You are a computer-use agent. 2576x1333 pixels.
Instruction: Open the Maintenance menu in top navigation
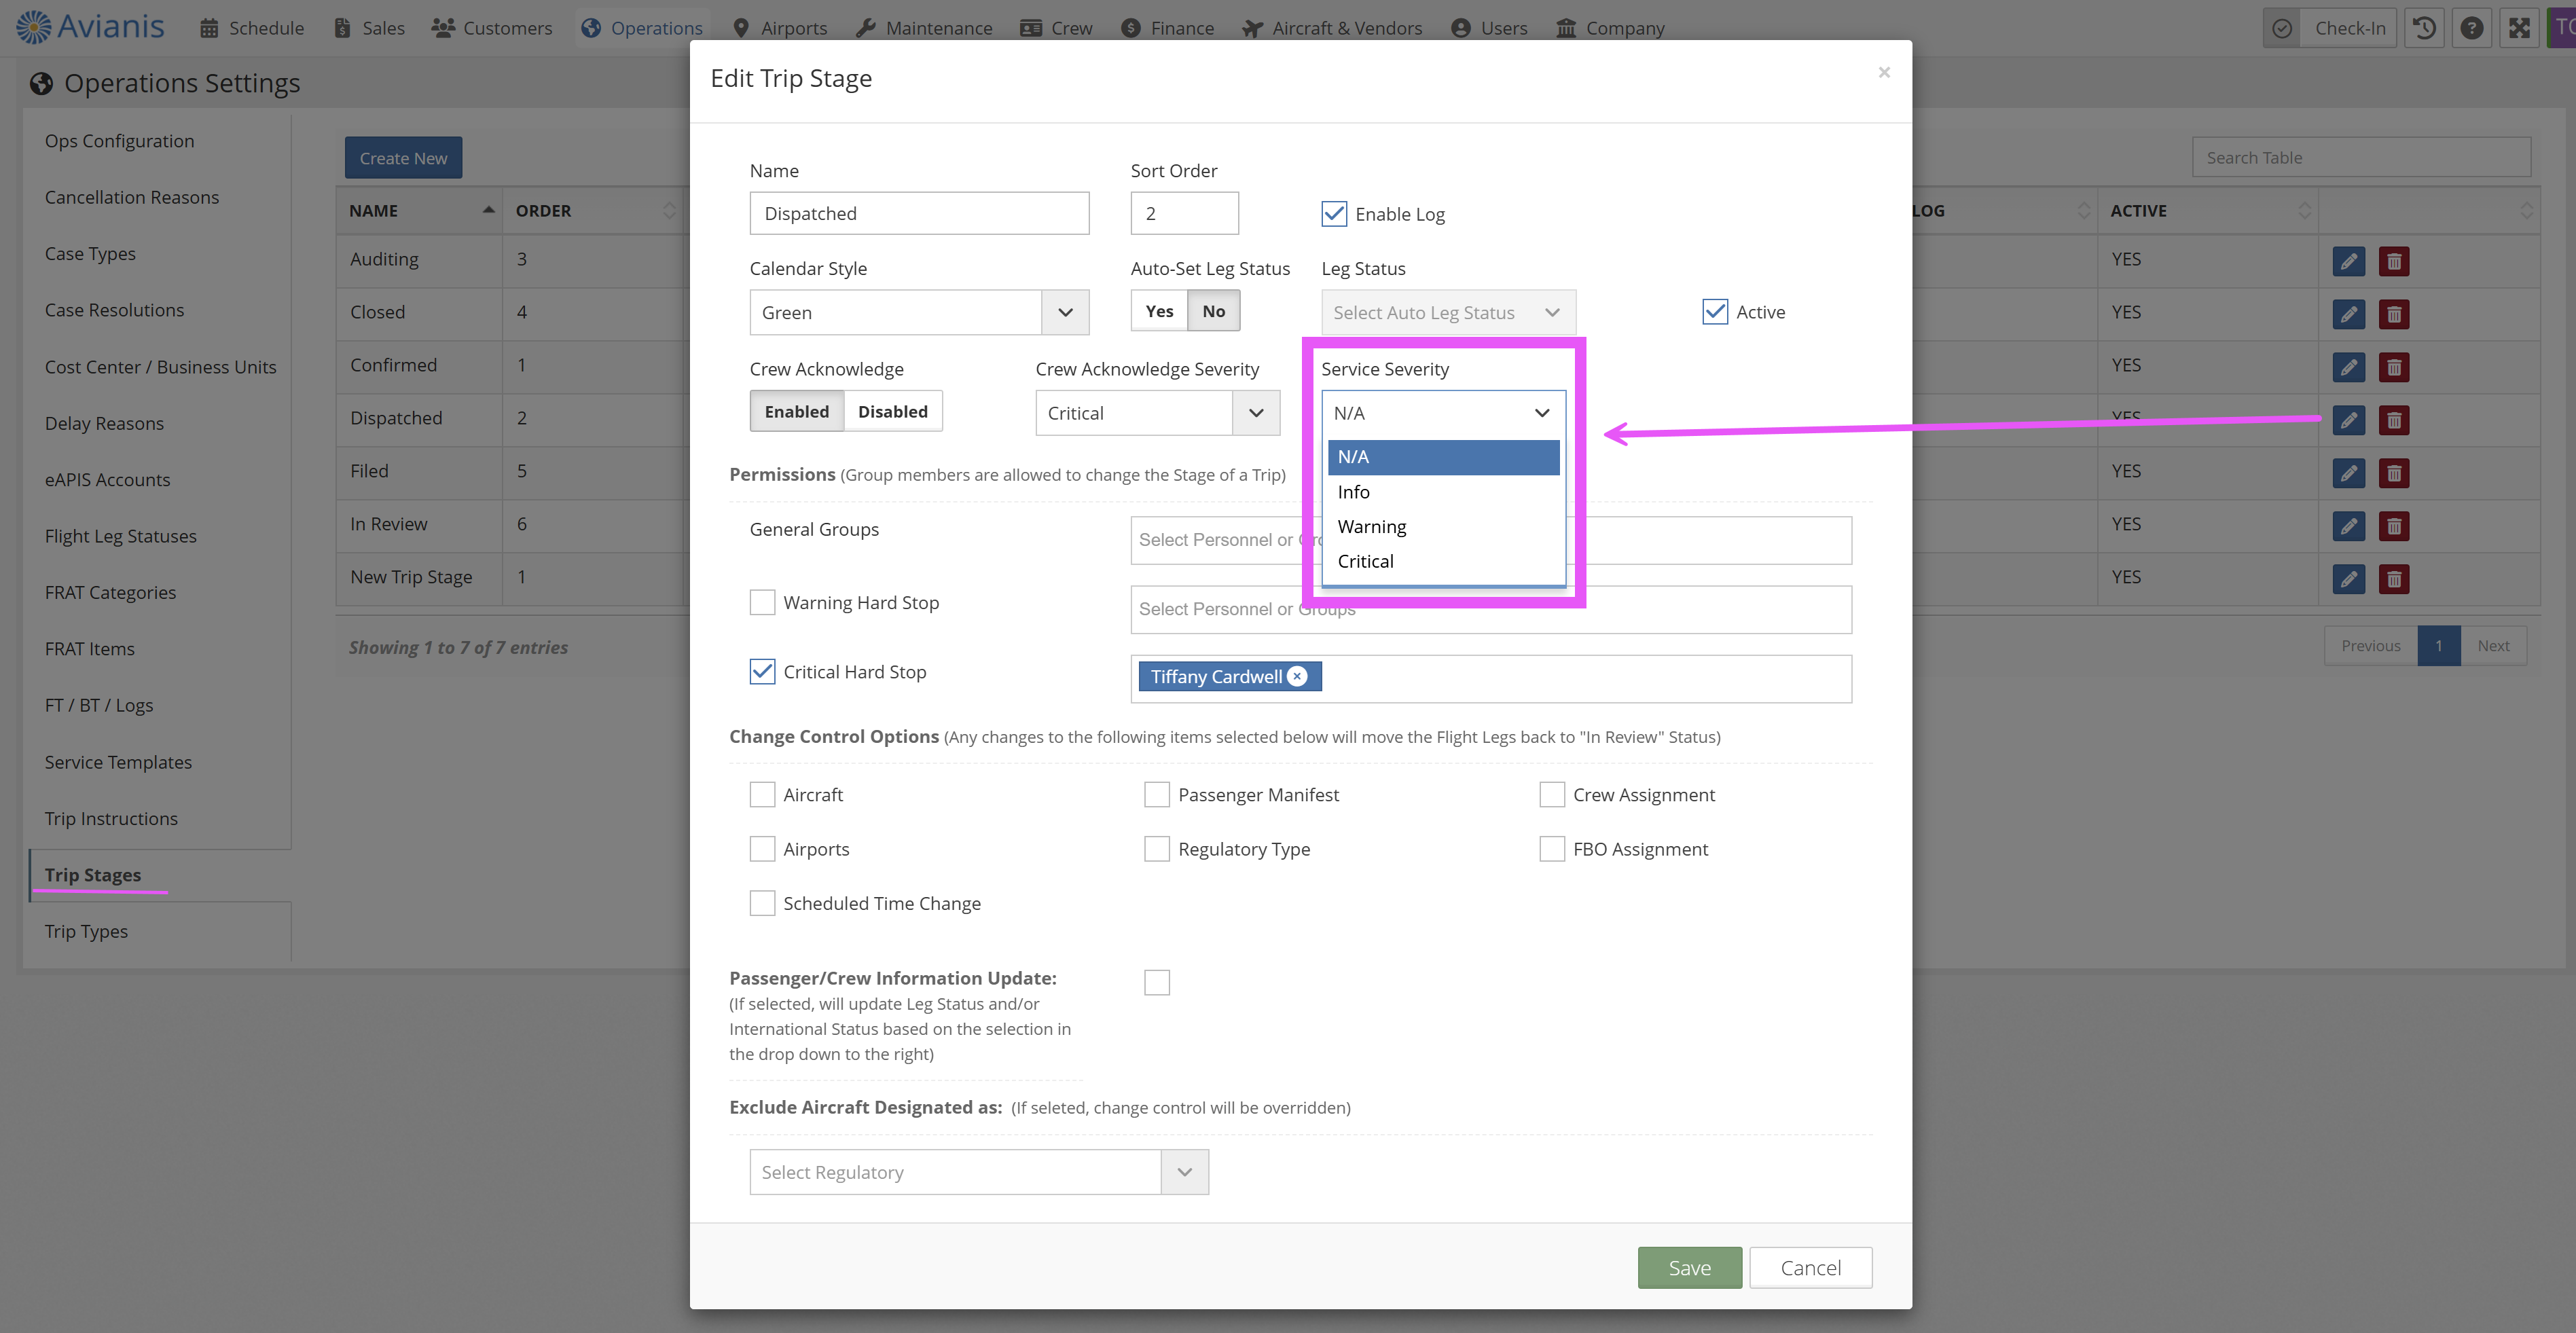tap(925, 28)
